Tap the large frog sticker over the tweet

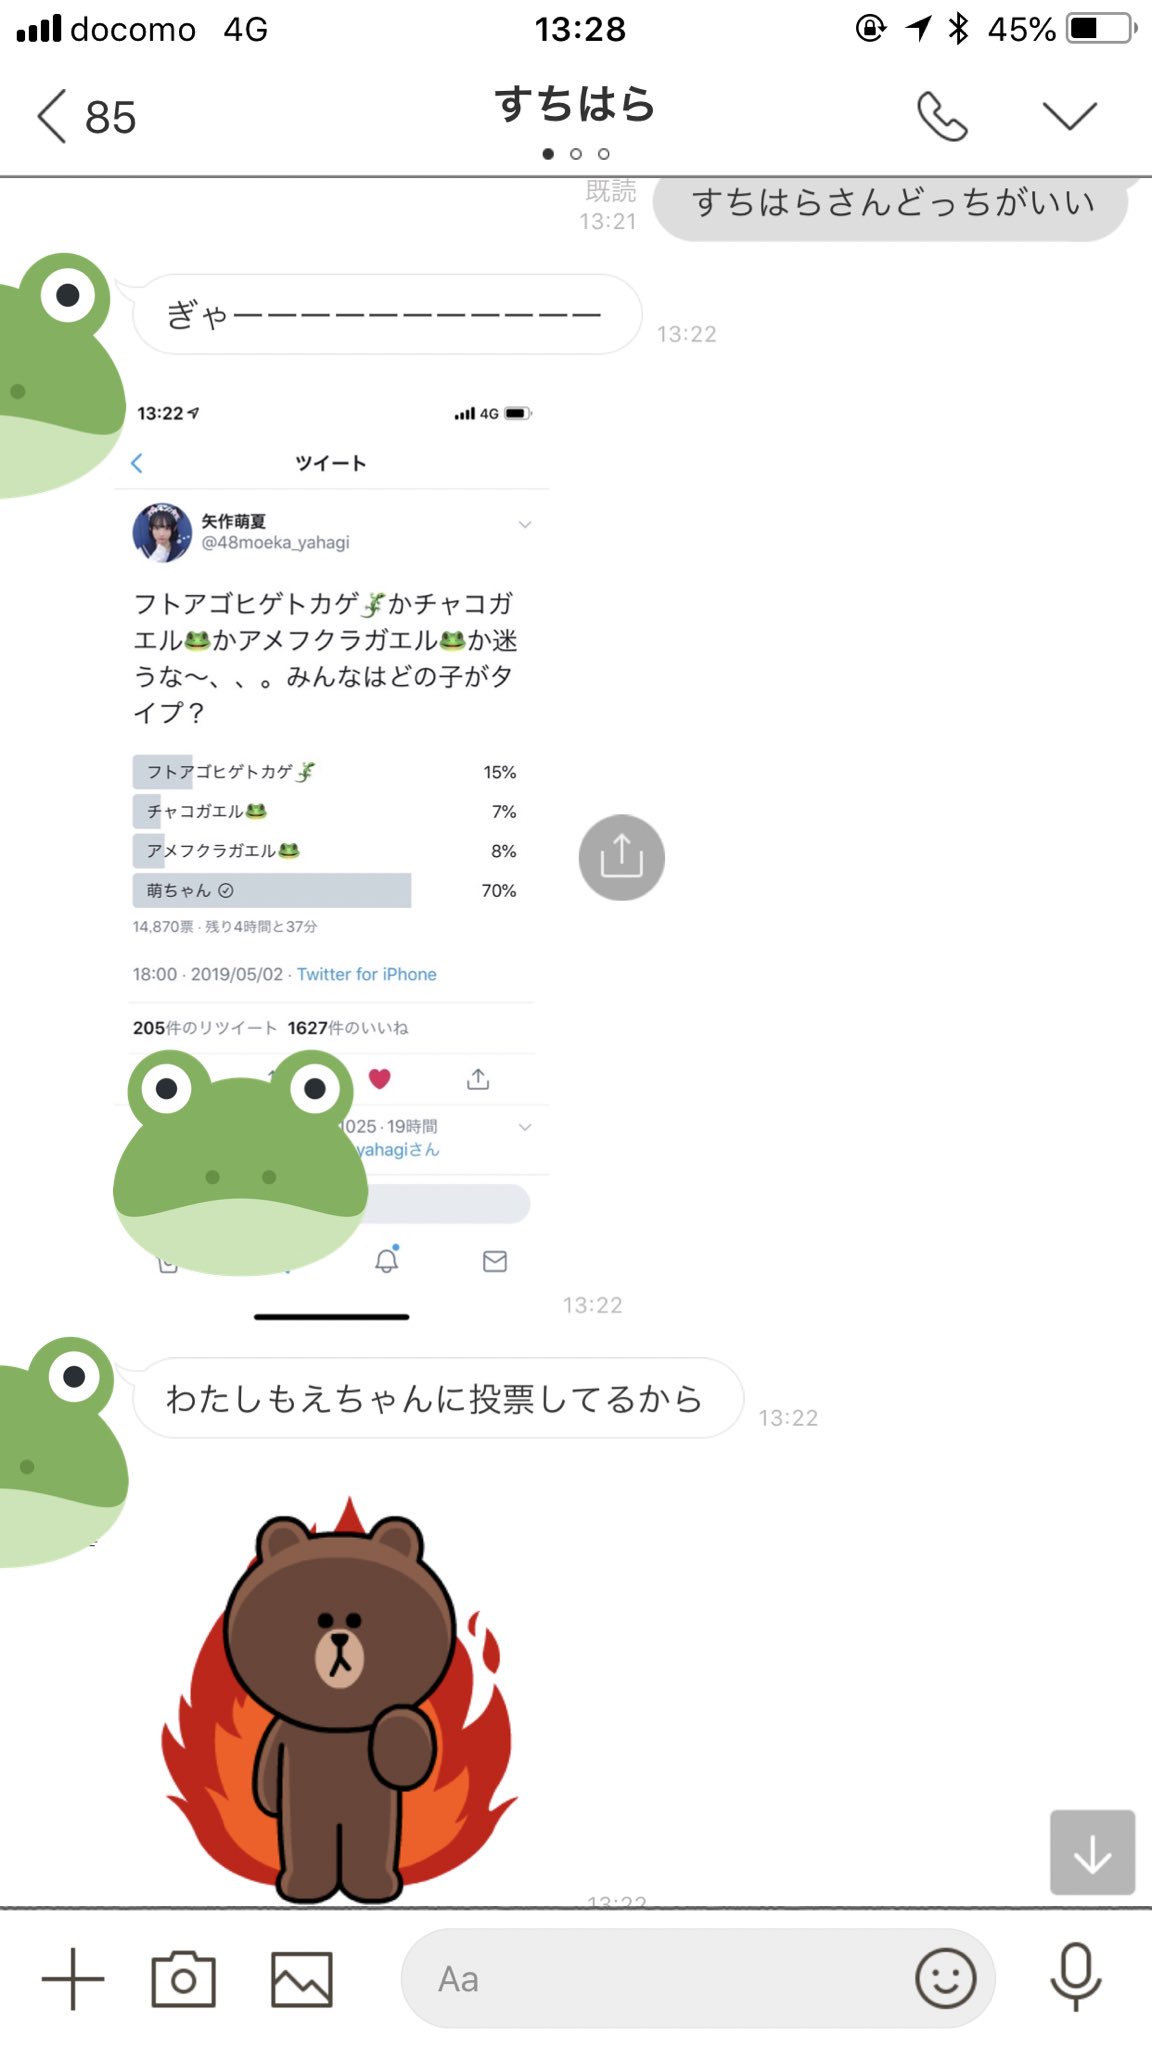click(x=240, y=1162)
